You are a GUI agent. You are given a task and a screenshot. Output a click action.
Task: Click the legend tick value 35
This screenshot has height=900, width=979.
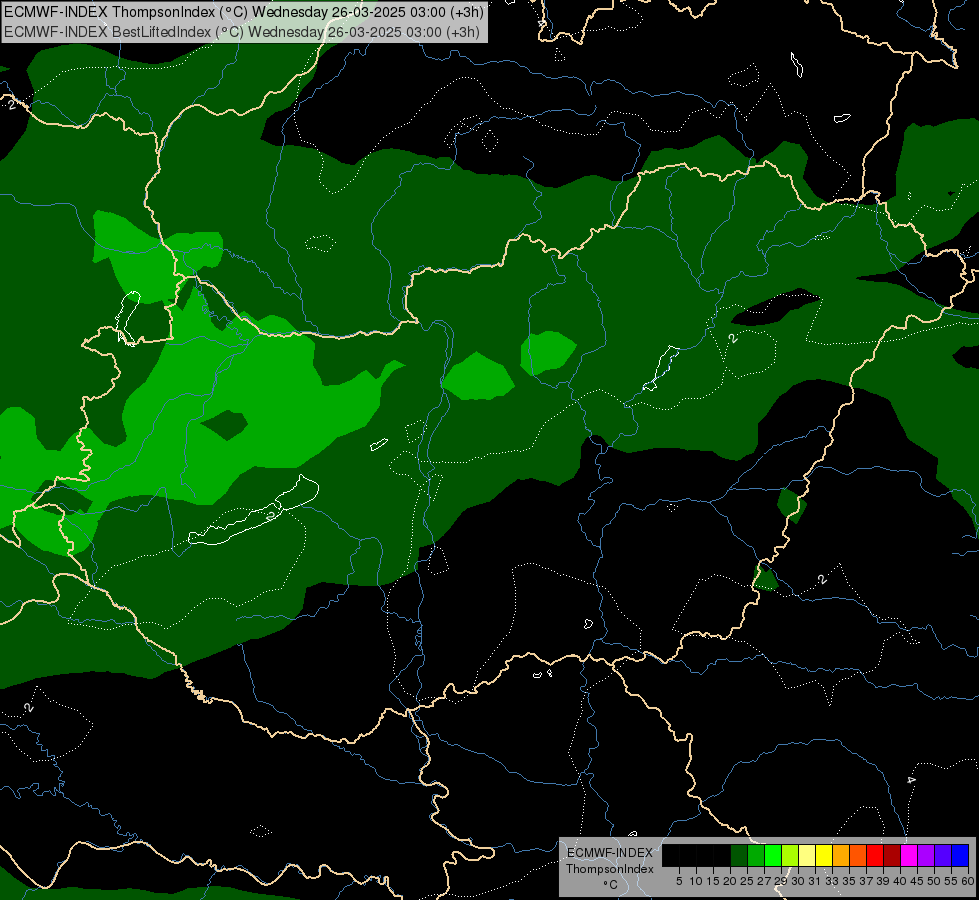[849, 881]
